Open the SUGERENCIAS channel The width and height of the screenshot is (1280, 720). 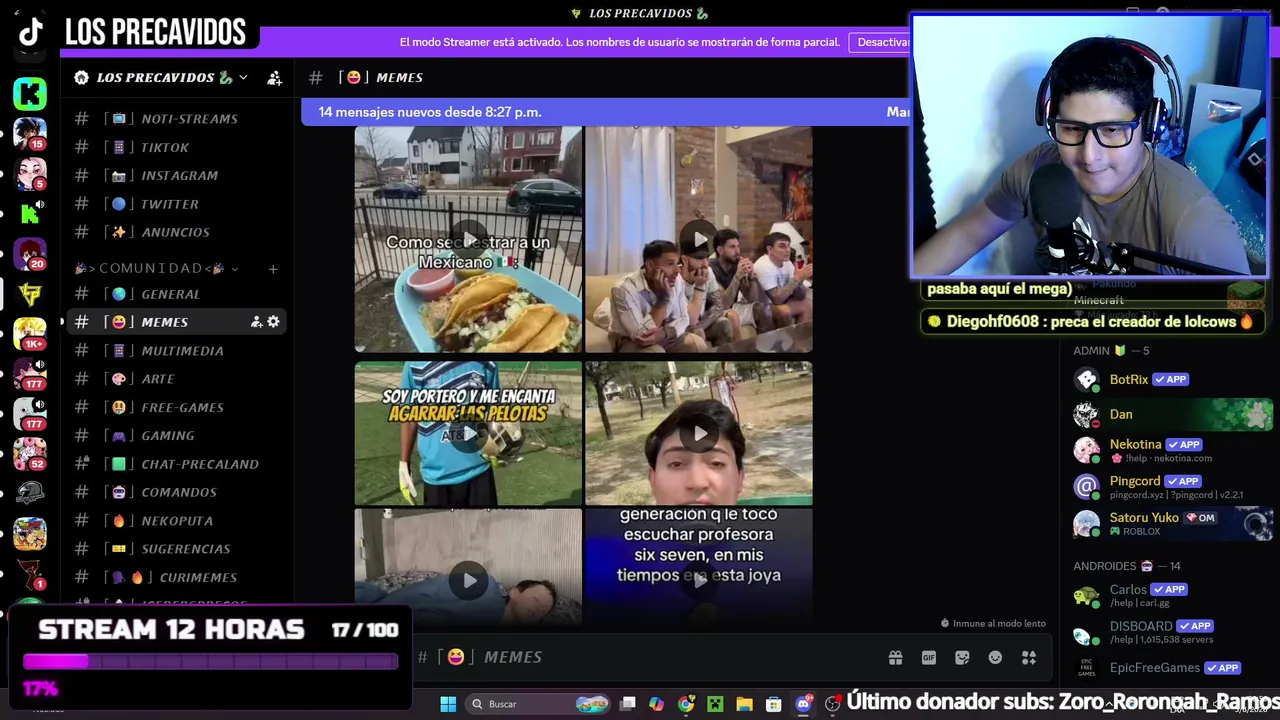178,549
